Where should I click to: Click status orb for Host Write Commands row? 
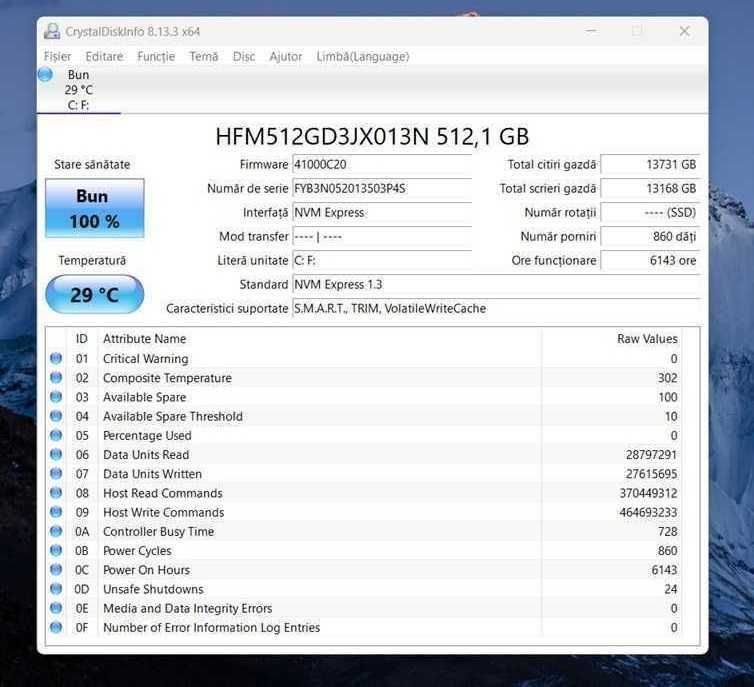(56, 512)
